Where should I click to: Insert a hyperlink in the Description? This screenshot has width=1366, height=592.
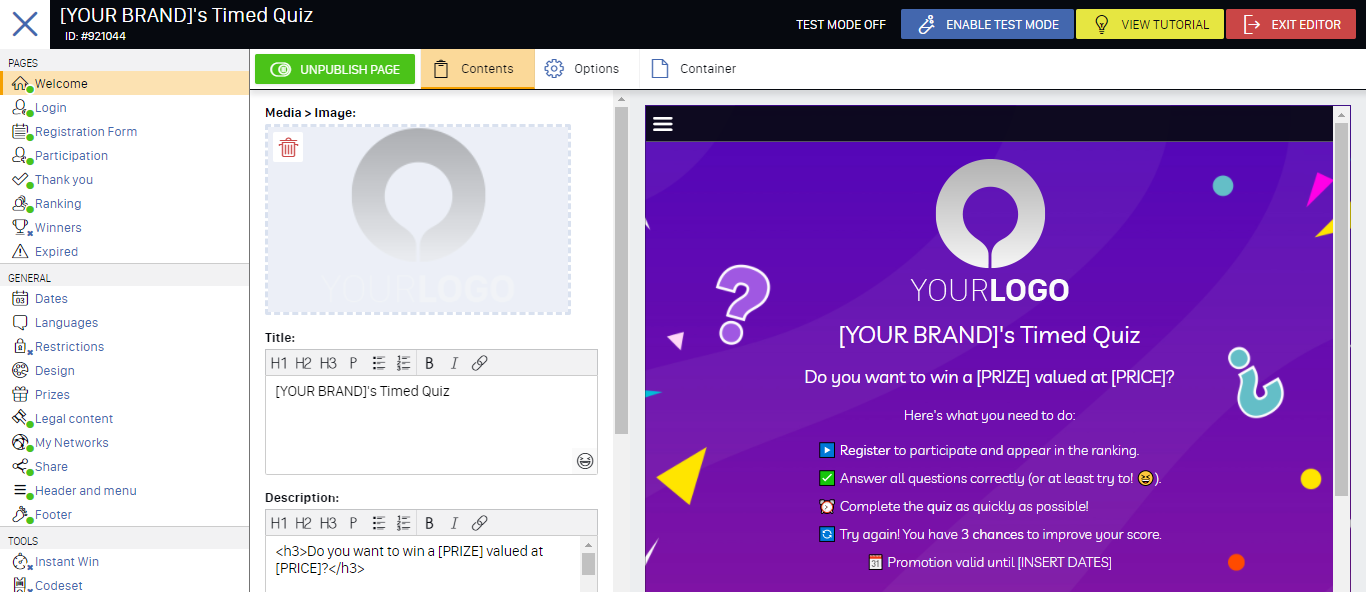tap(479, 522)
